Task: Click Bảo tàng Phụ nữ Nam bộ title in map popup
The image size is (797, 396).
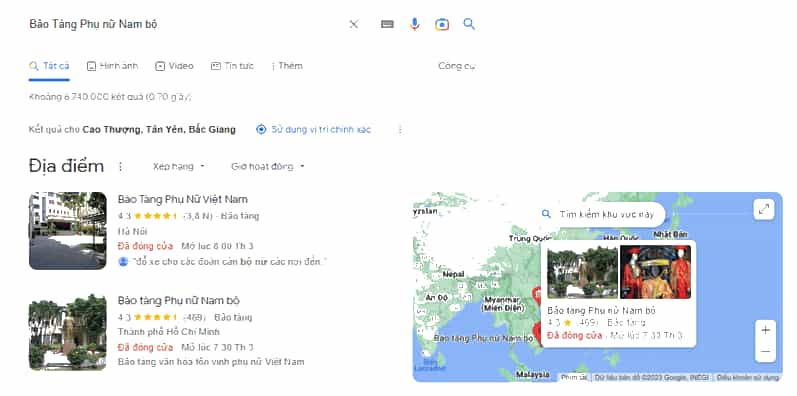Action: [601, 311]
